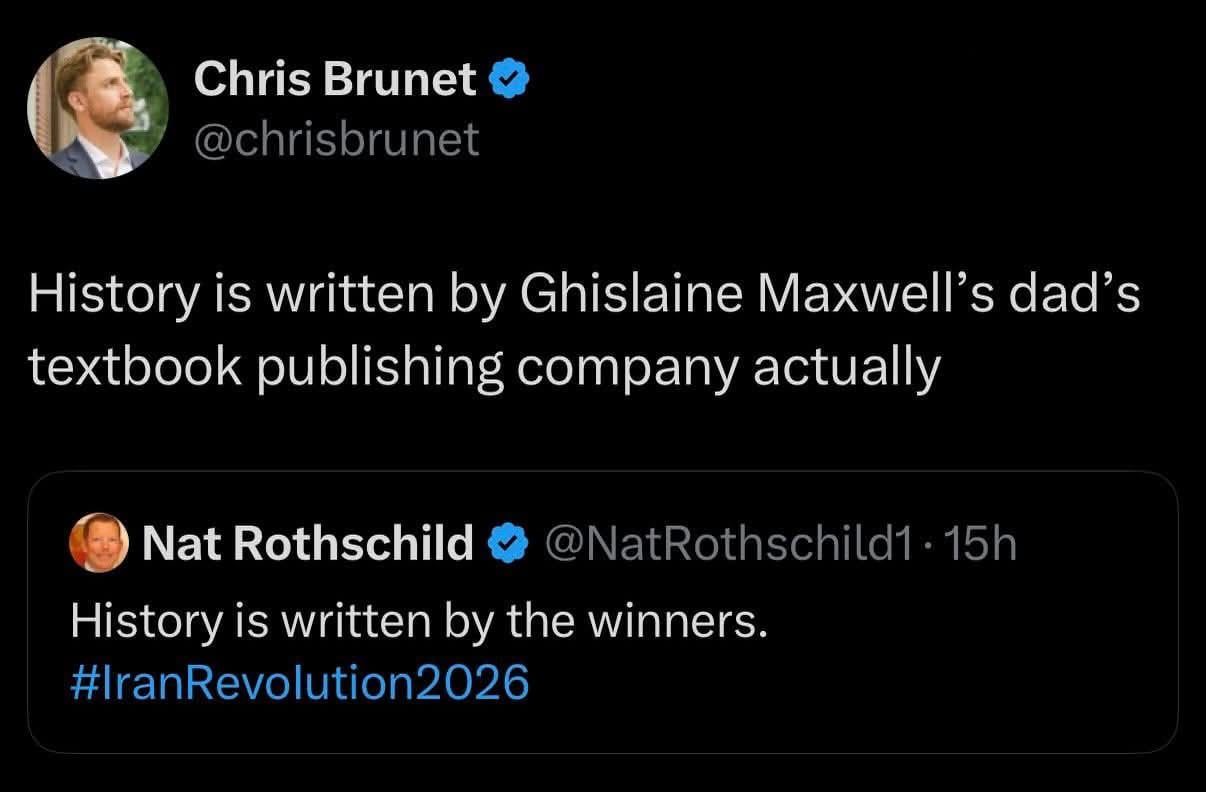Image resolution: width=1206 pixels, height=792 pixels.
Task: Open the @NatRothschild1 handle
Action: pos(726,543)
